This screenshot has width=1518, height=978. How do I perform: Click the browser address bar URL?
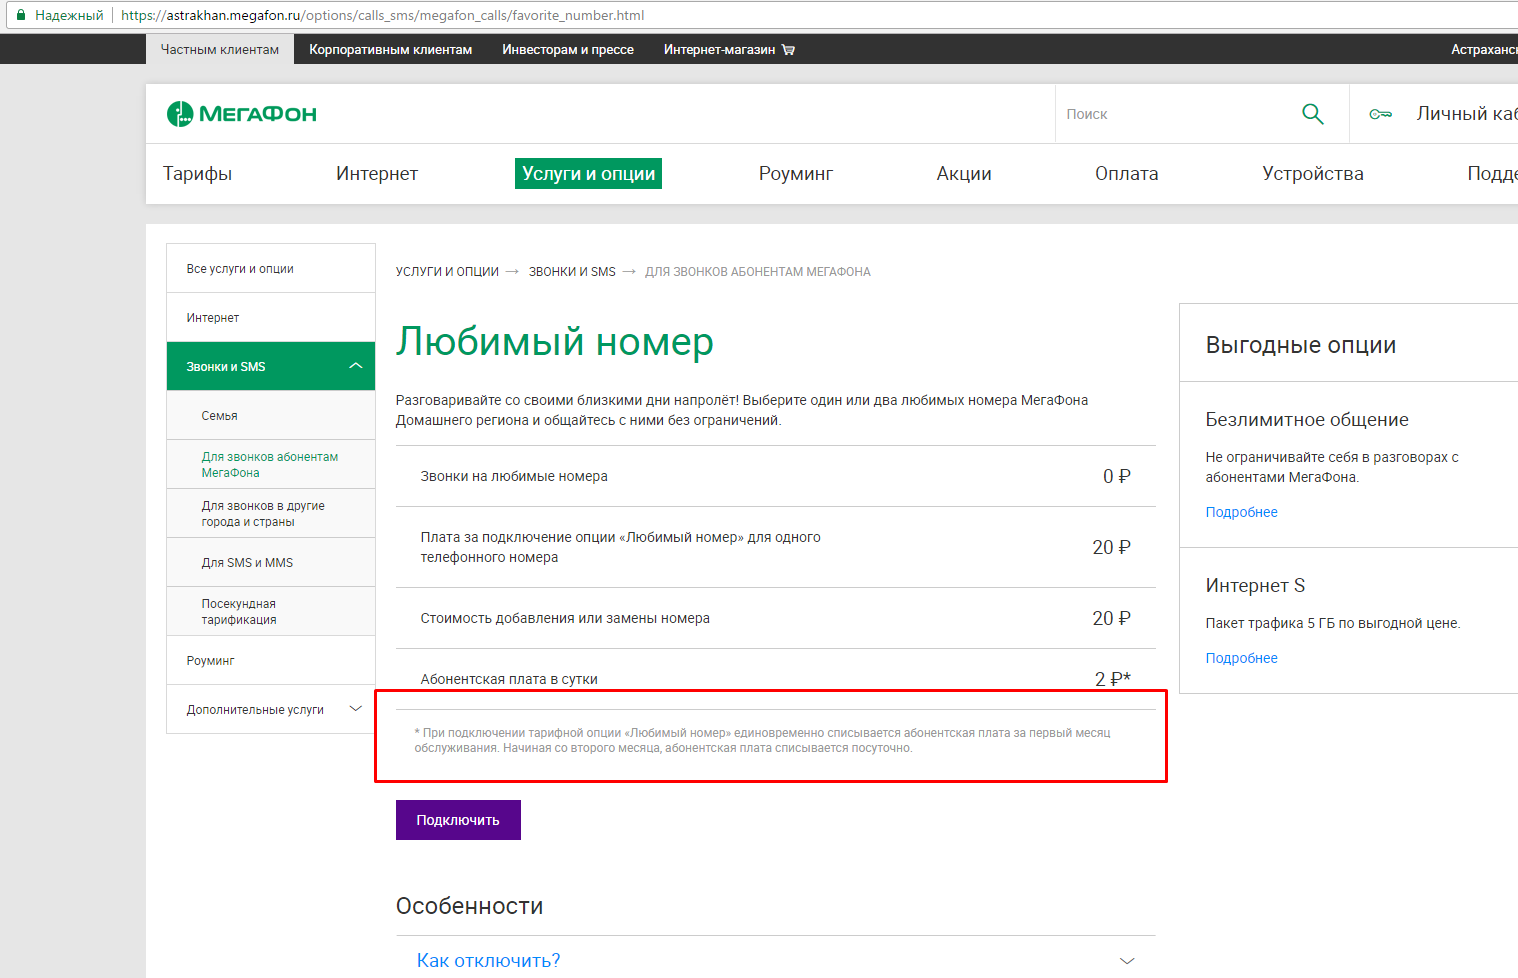pos(382,15)
